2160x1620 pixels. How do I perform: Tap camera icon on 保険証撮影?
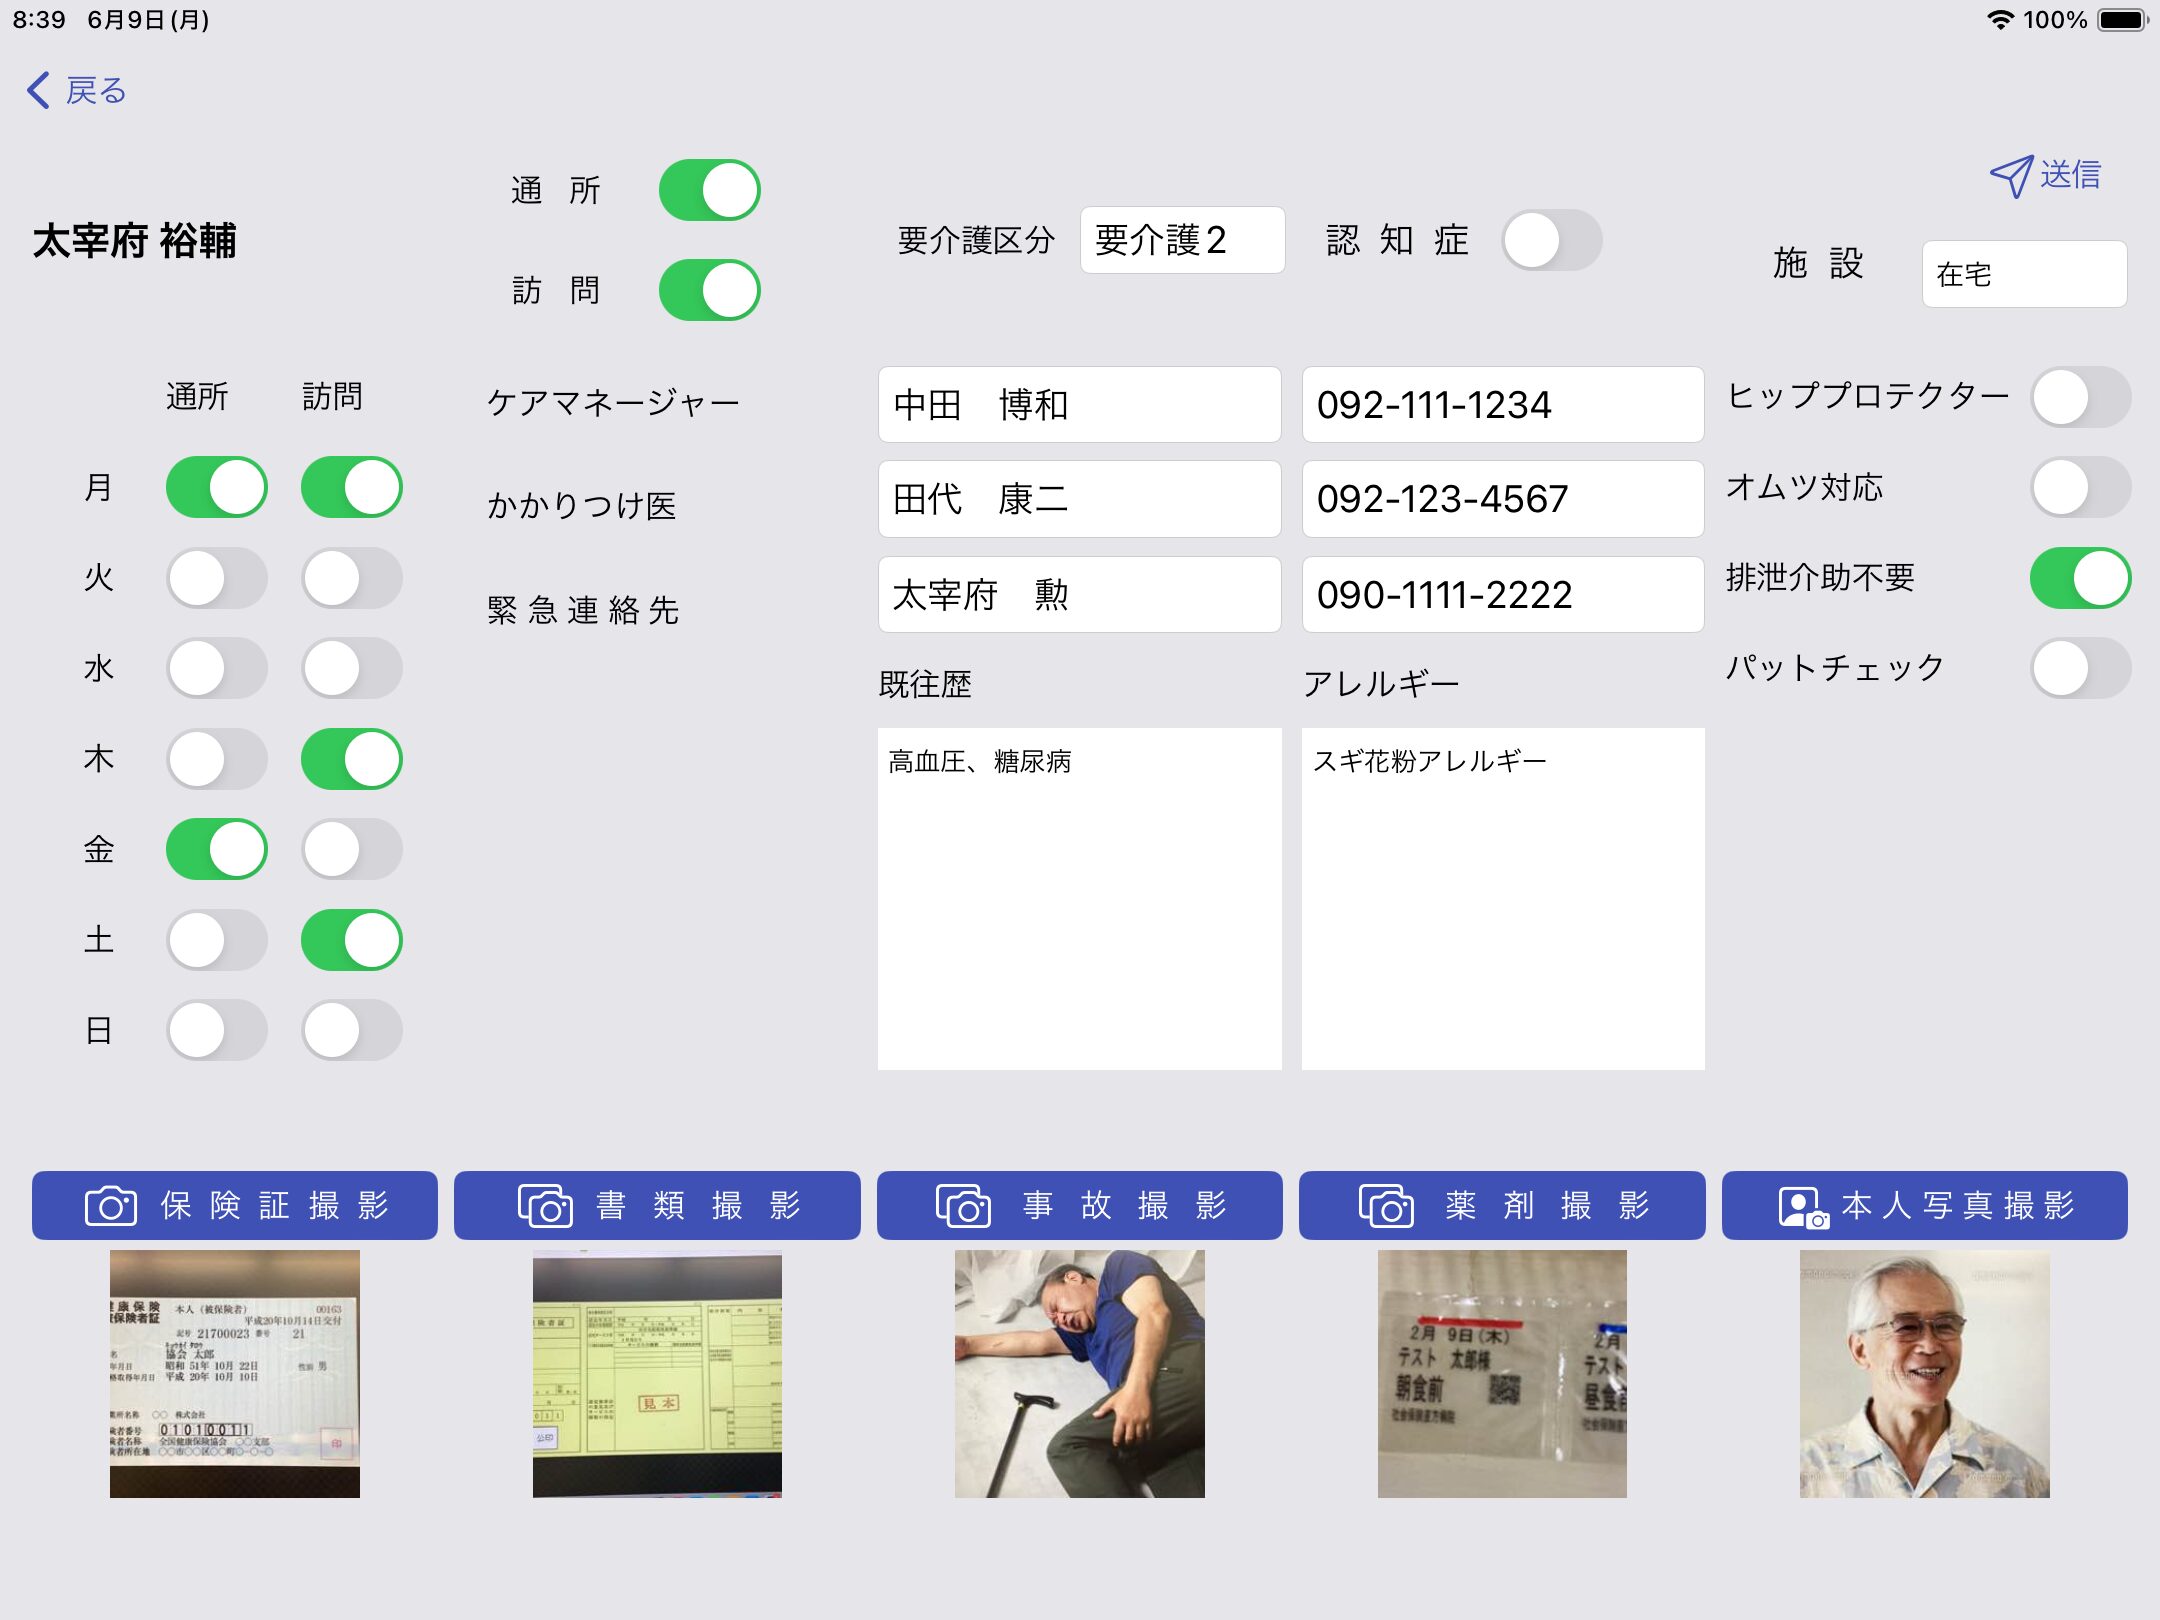coord(110,1205)
